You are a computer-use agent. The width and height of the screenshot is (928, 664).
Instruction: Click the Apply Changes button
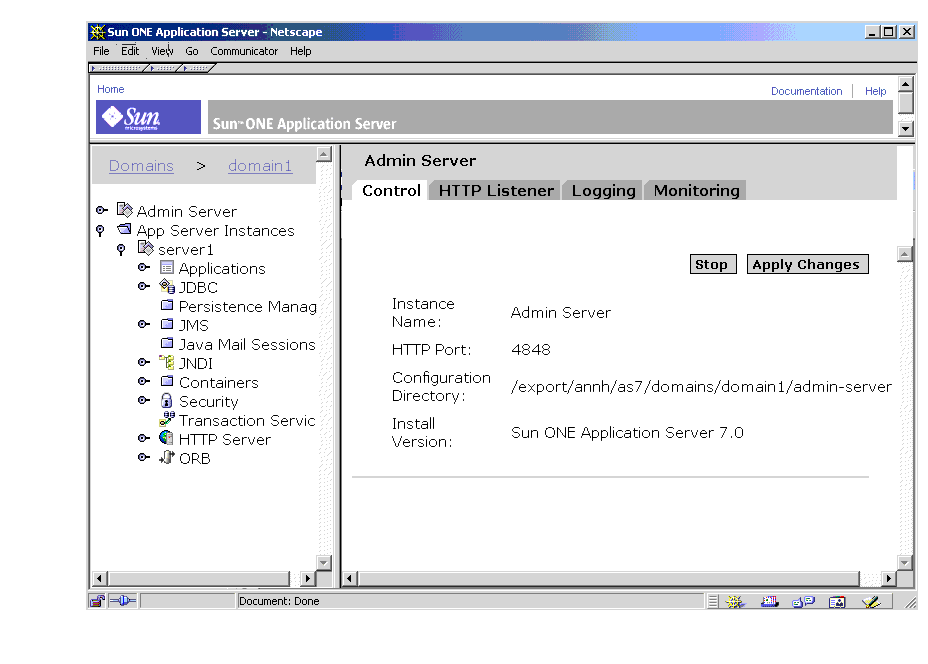(807, 265)
